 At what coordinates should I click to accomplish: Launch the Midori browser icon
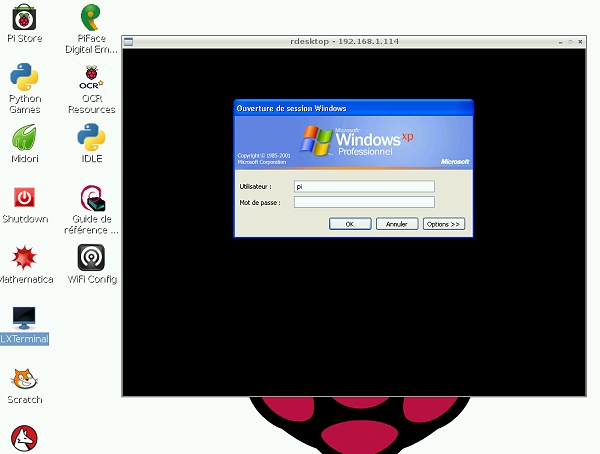point(24,137)
